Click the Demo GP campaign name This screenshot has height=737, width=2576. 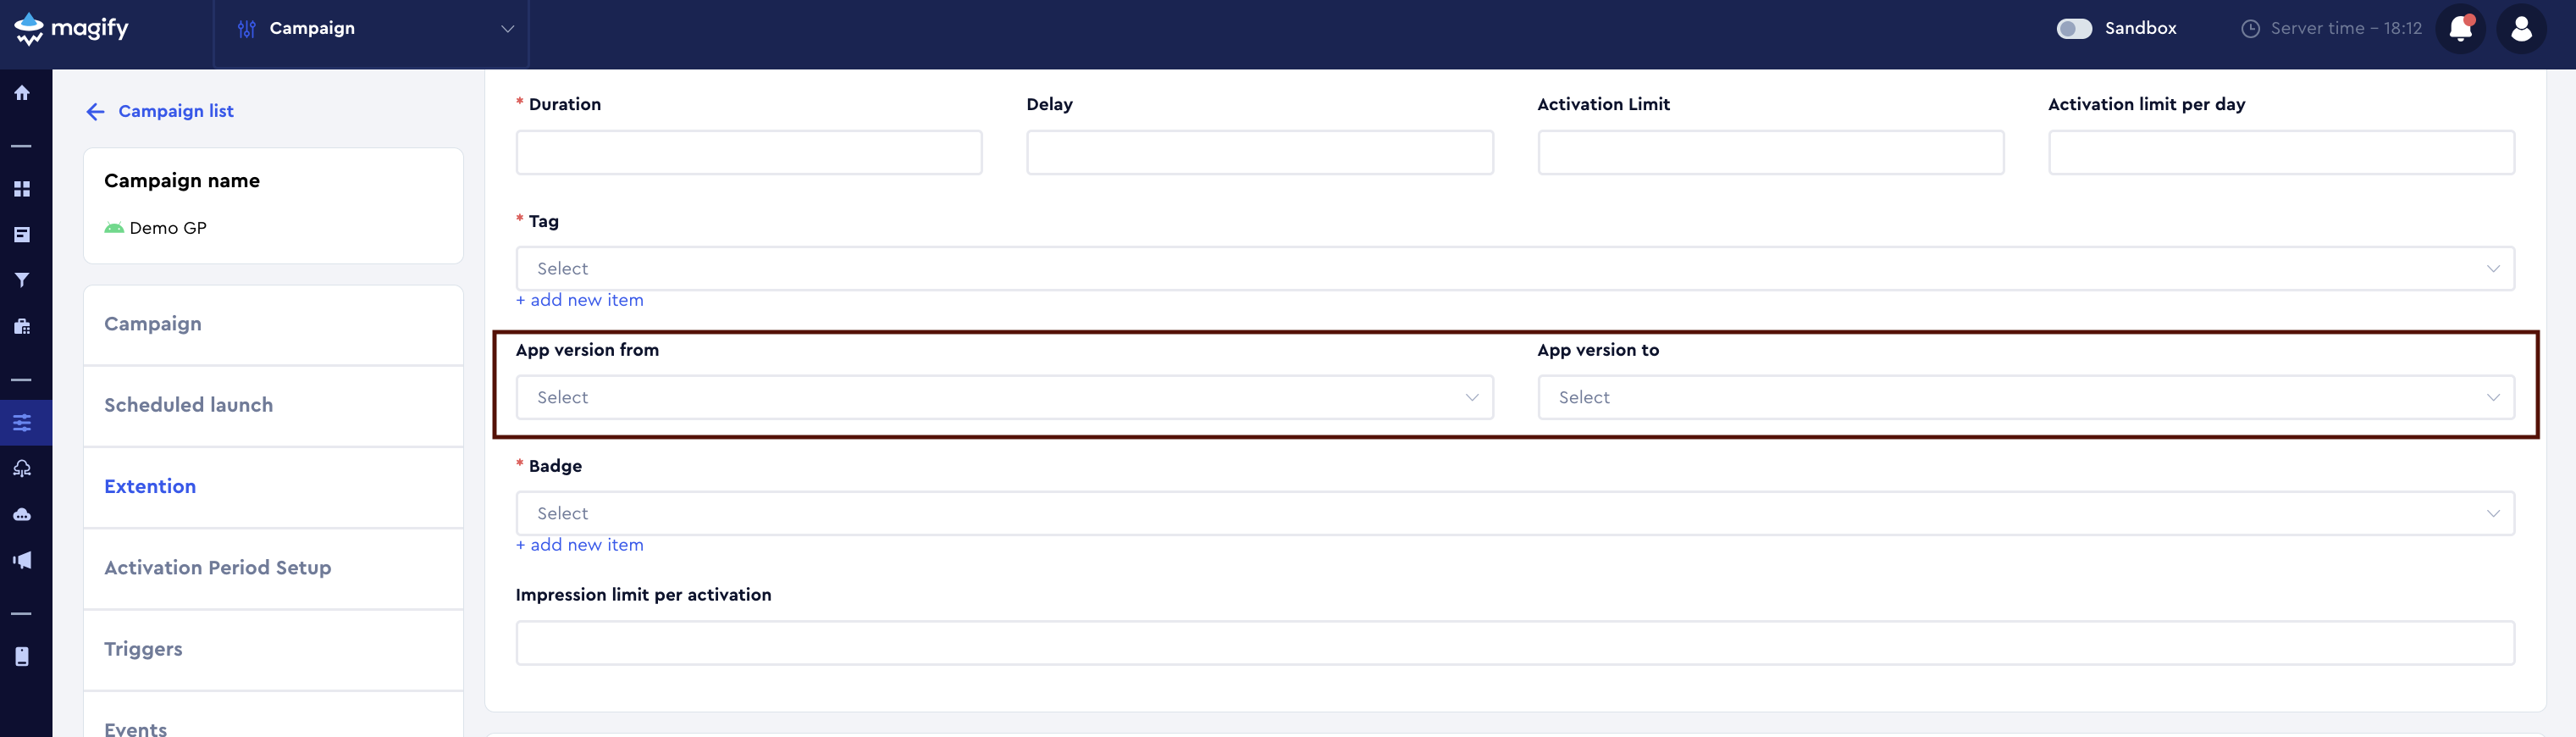pyautogui.click(x=168, y=228)
